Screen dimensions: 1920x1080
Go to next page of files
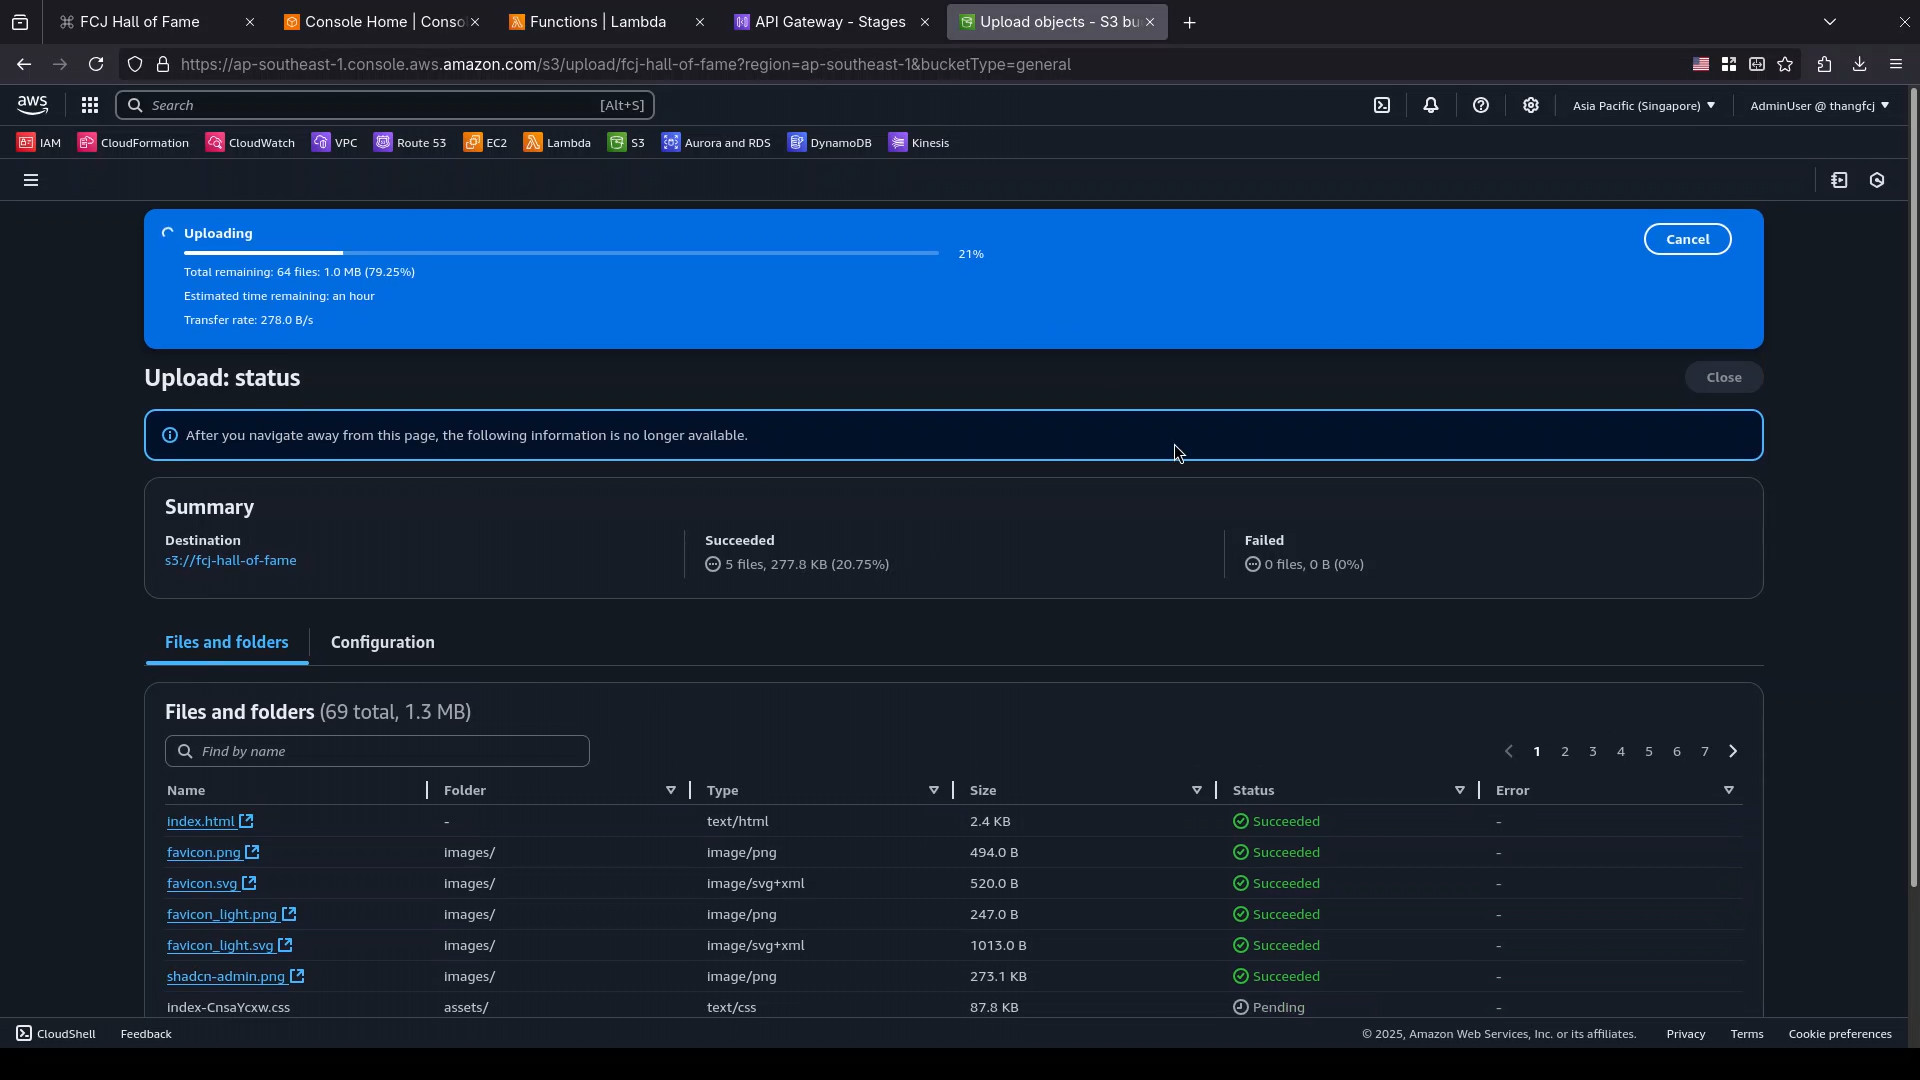pos(1733,751)
